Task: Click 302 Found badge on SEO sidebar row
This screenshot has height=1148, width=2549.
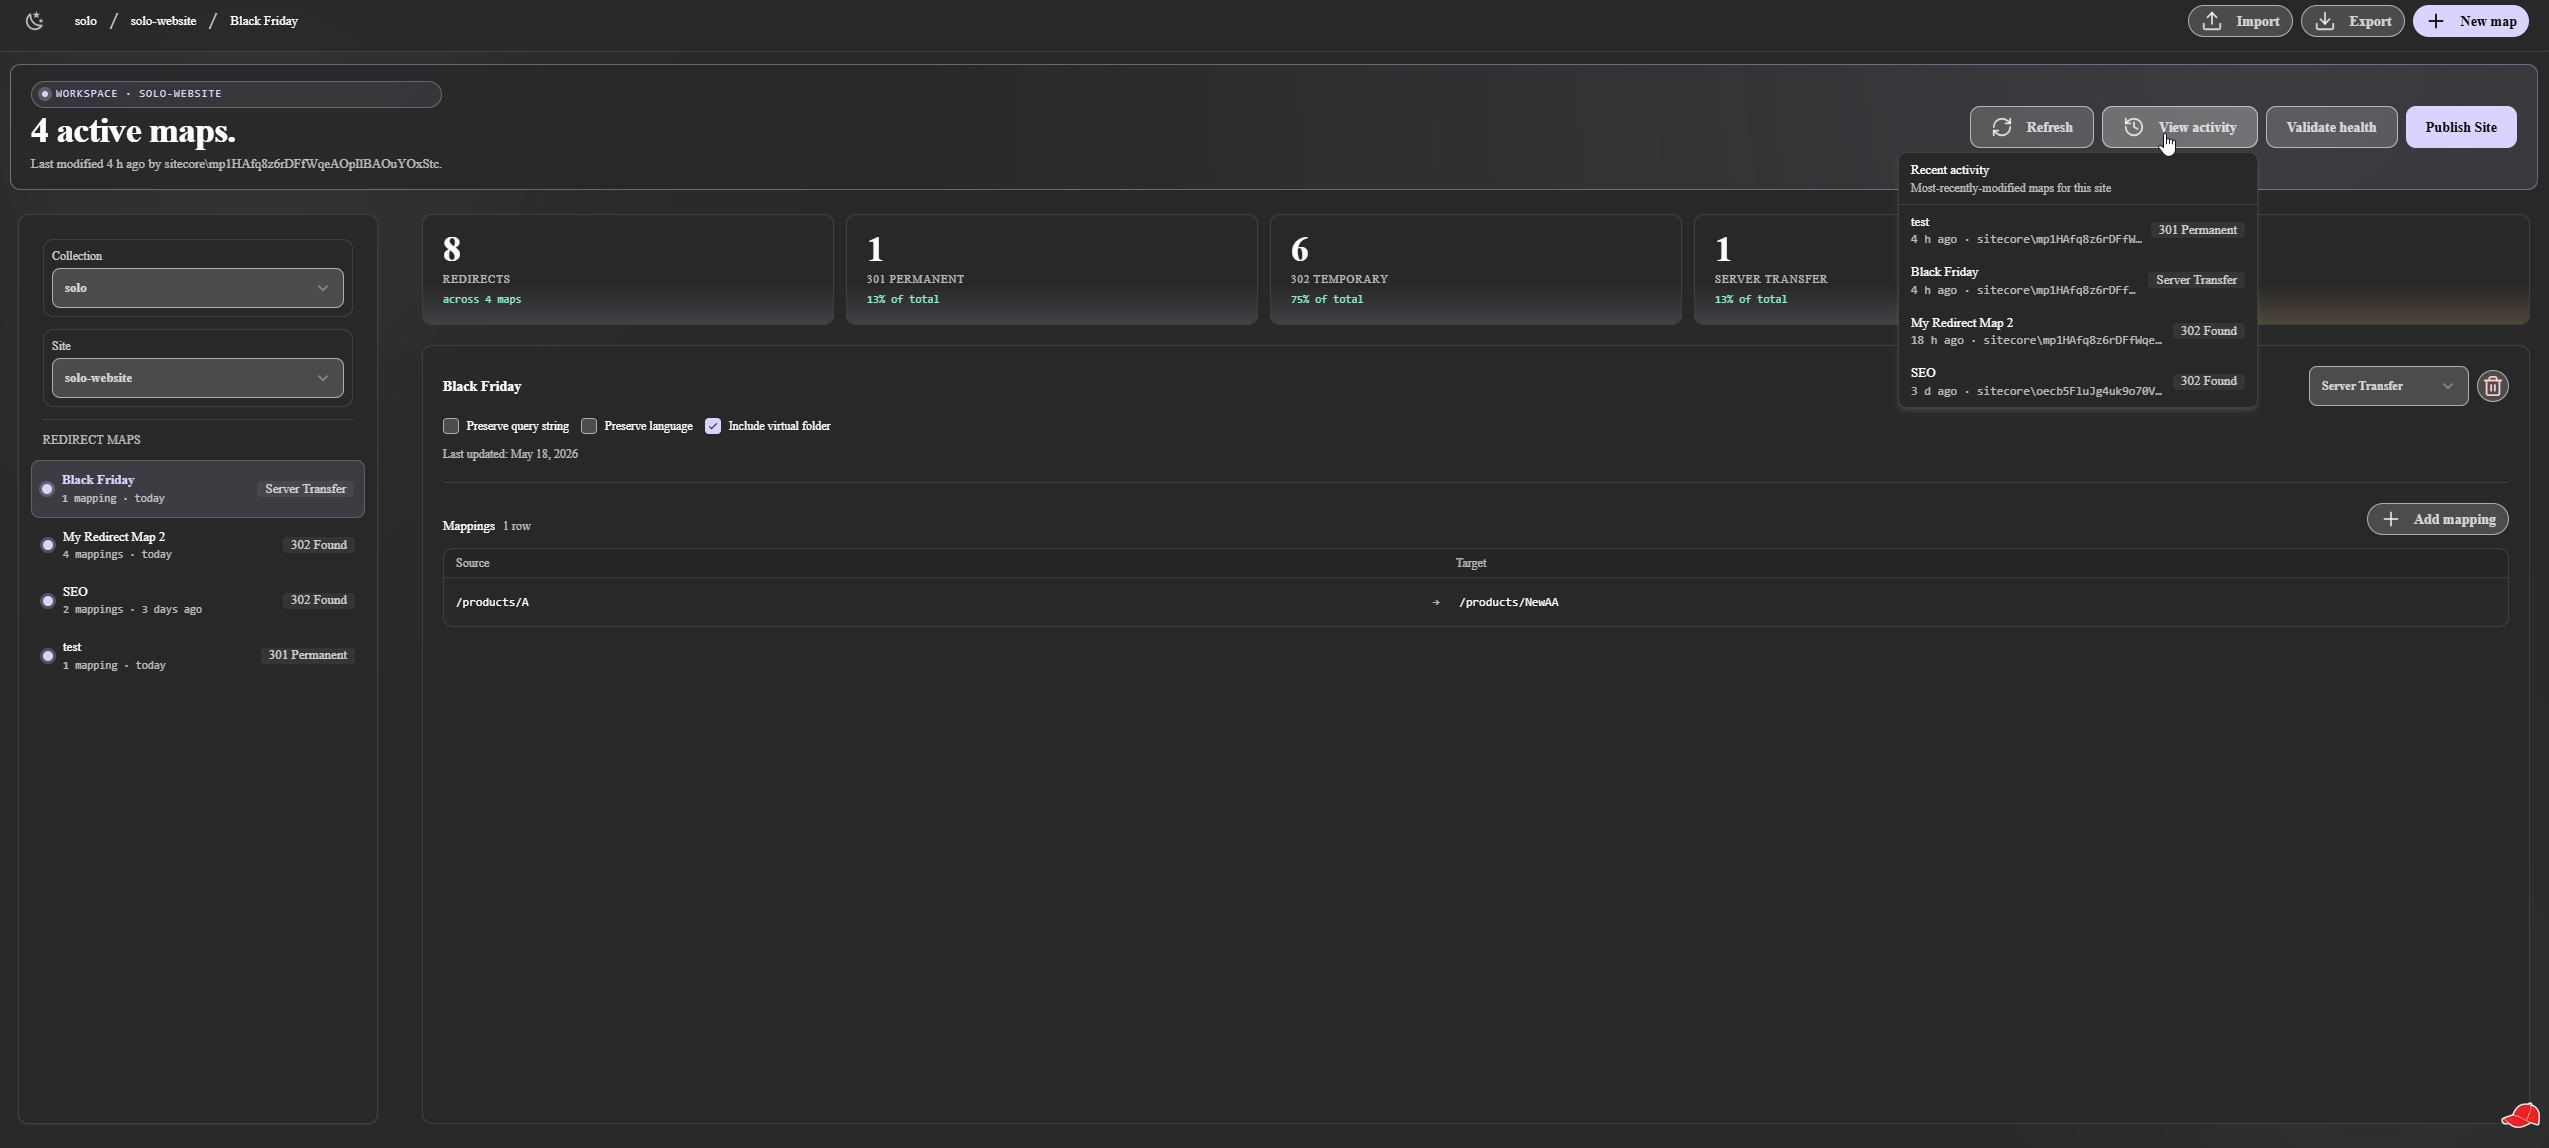Action: pyautogui.click(x=318, y=600)
